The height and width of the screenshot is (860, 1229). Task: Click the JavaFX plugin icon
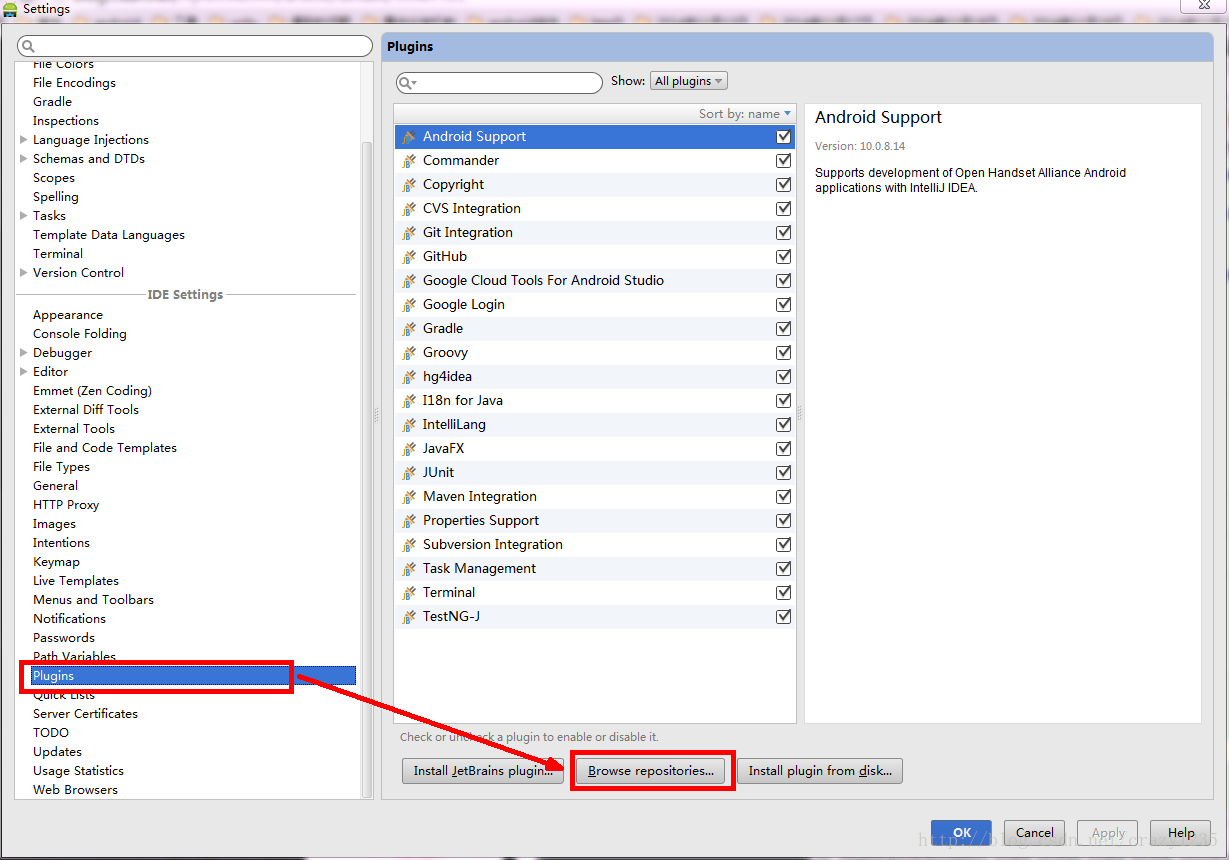pos(409,449)
